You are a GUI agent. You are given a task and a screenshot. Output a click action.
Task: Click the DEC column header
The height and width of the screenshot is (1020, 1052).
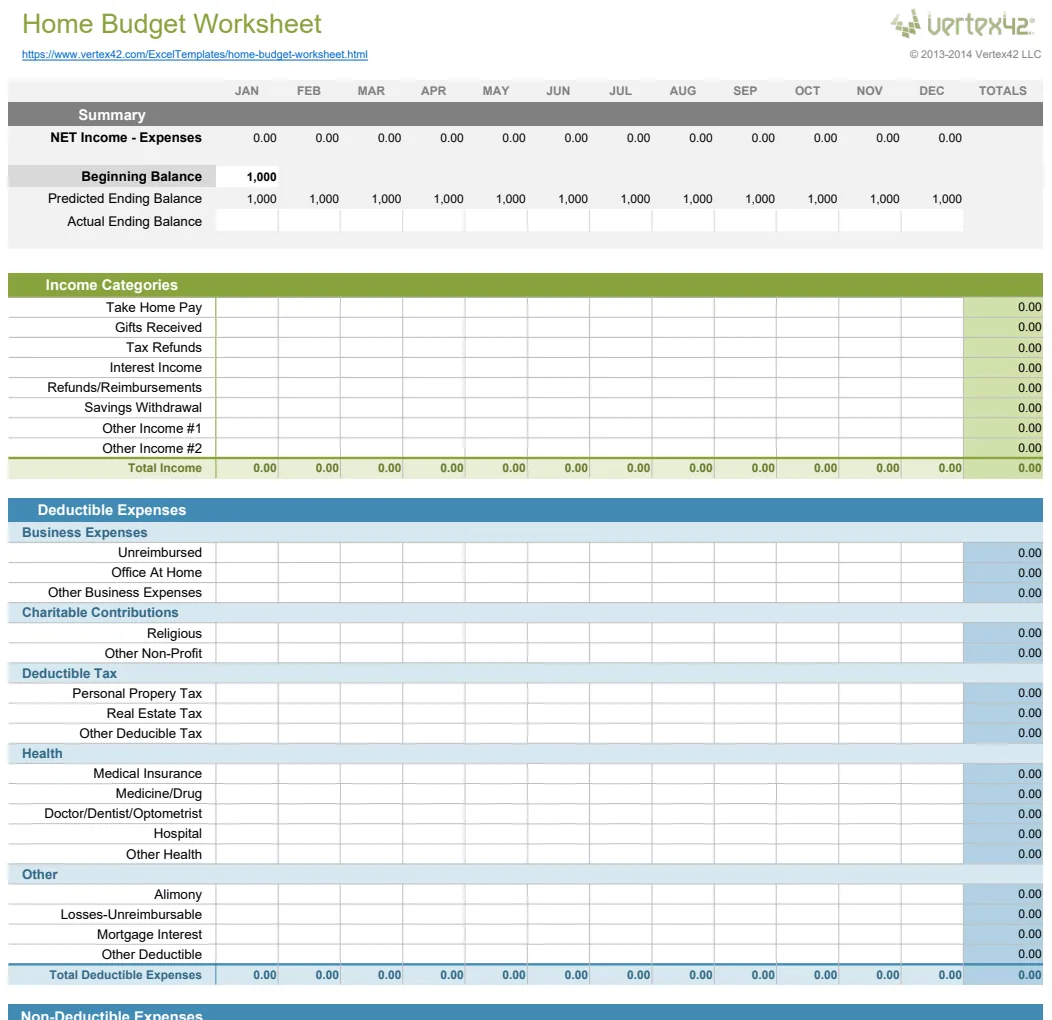932,91
